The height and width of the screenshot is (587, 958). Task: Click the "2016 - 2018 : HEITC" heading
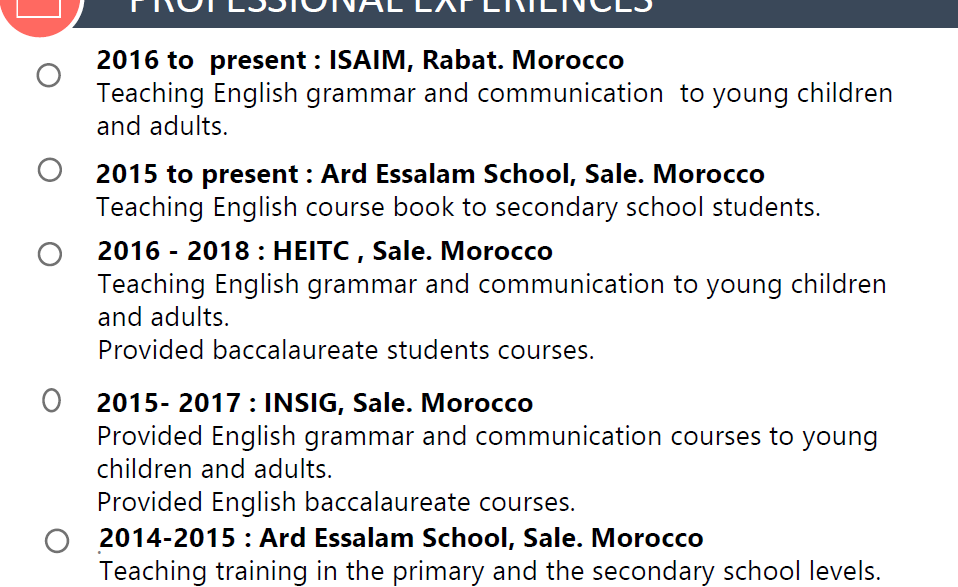pos(325,250)
